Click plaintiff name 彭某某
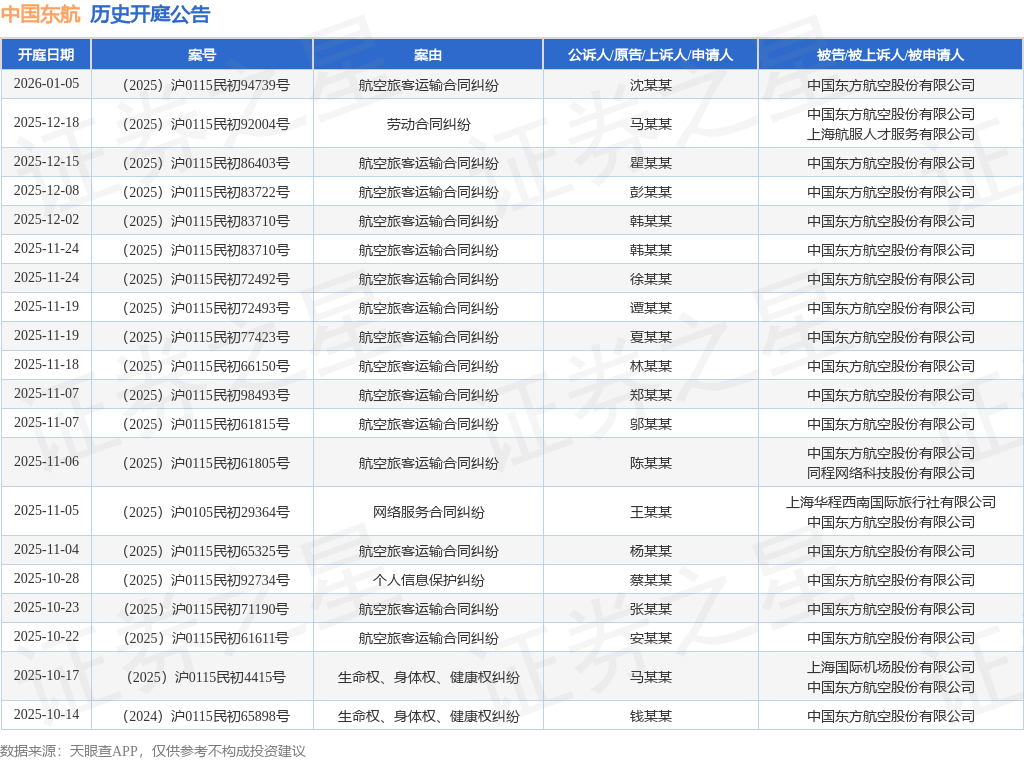The image size is (1024, 760). coord(650,192)
